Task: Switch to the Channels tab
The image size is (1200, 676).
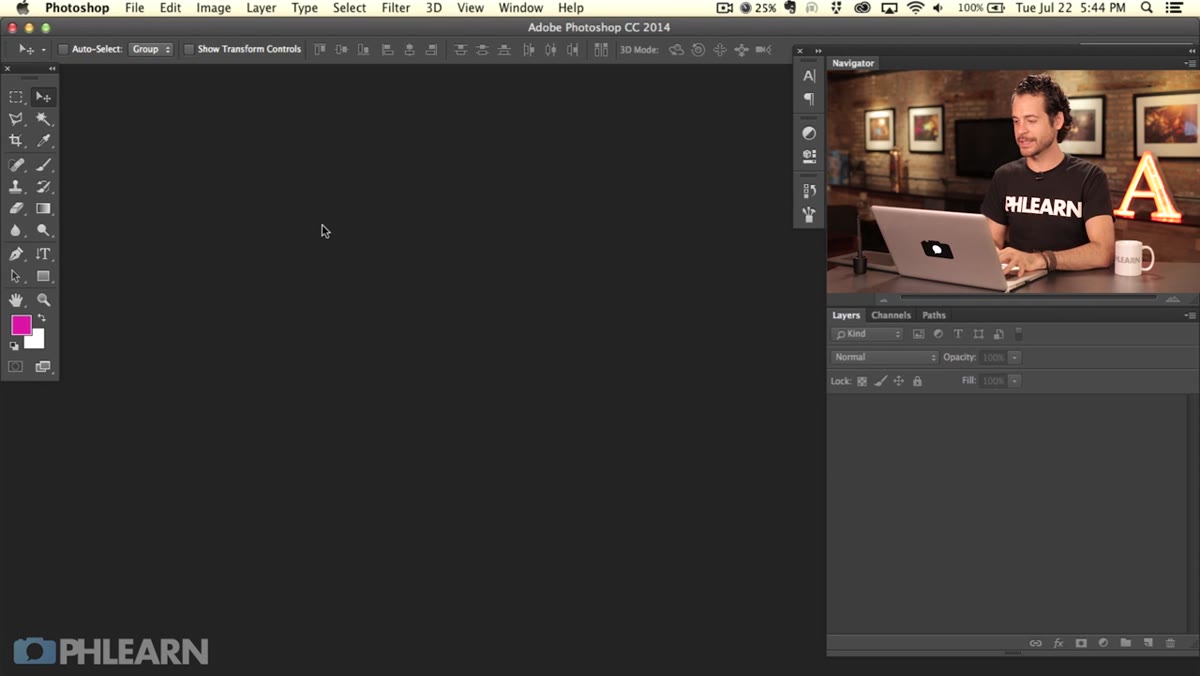Action: (x=891, y=315)
